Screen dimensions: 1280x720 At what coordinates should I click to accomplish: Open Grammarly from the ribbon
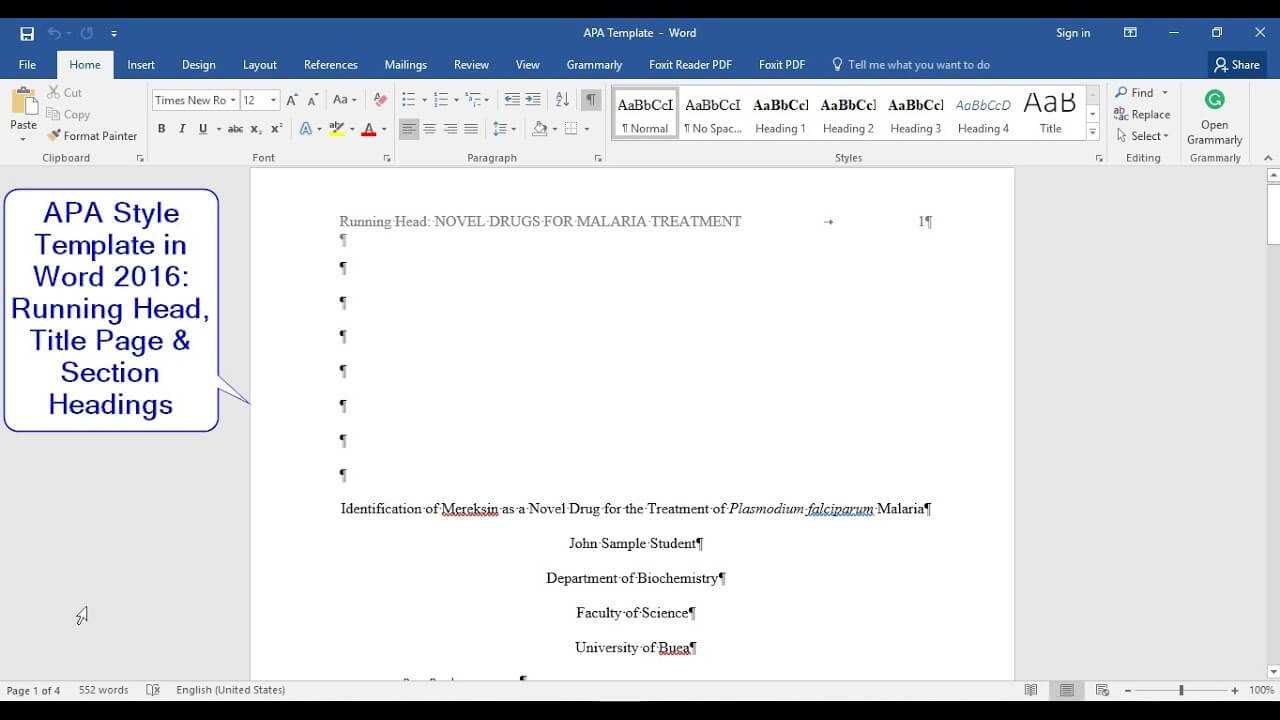(x=1214, y=117)
